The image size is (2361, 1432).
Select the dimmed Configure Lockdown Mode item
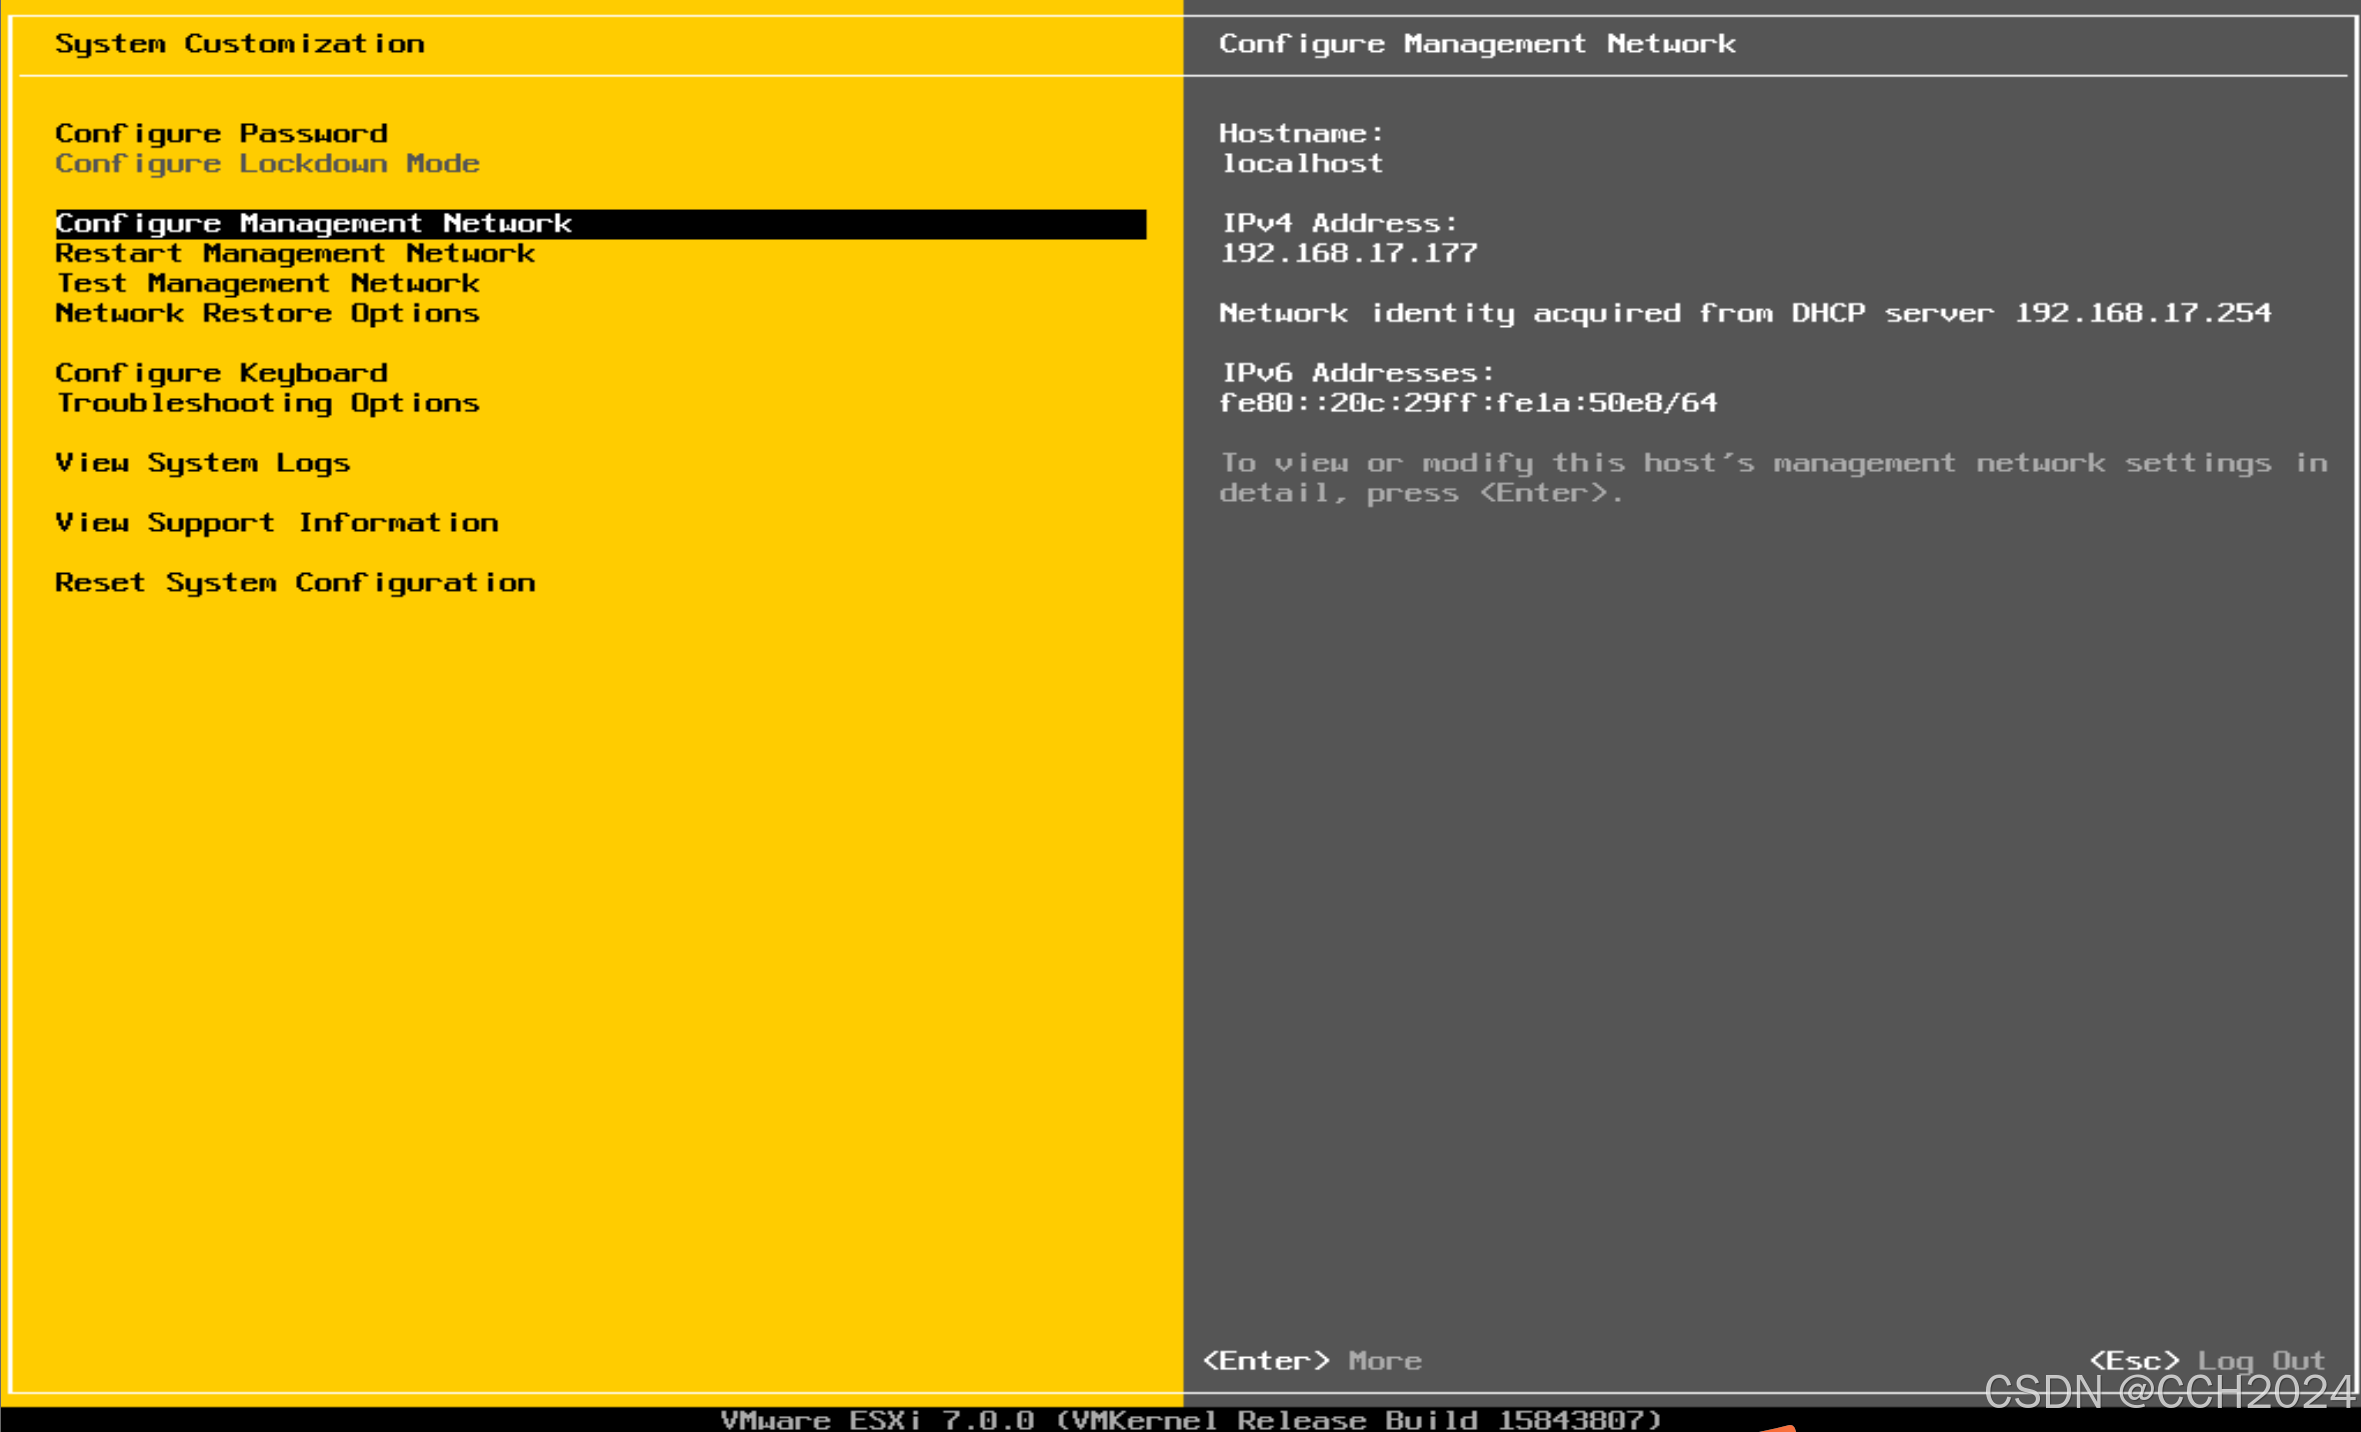point(267,163)
